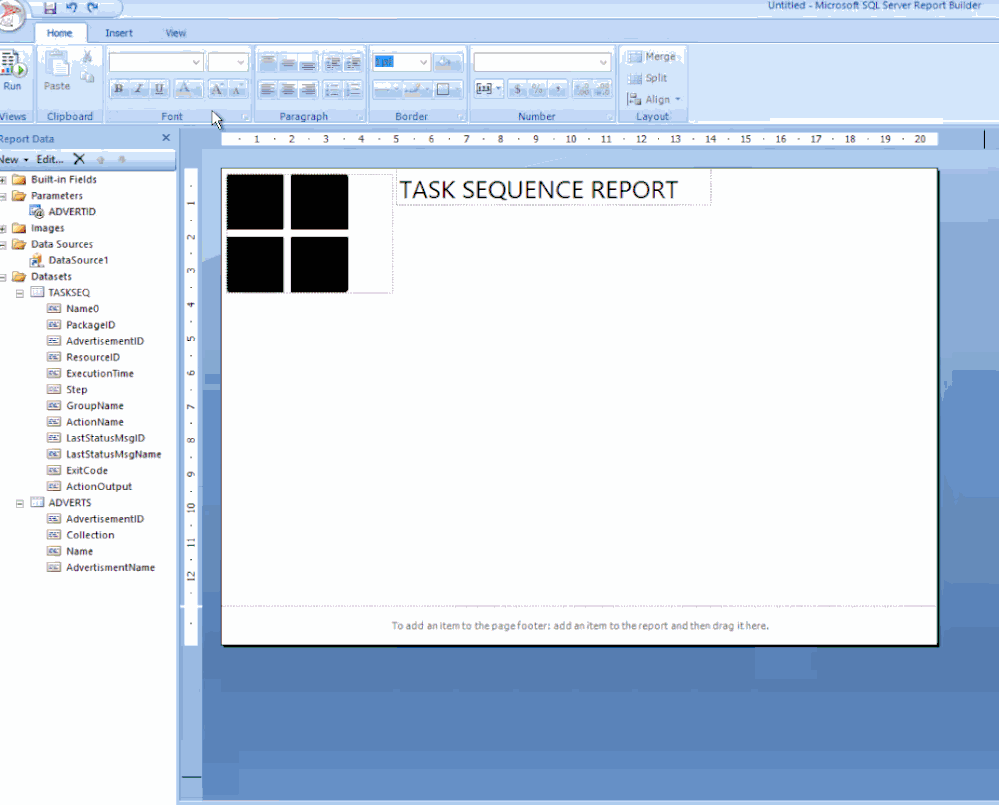The height and width of the screenshot is (805, 999).
Task: Click the Copy icon below Cut
Action: (x=88, y=77)
